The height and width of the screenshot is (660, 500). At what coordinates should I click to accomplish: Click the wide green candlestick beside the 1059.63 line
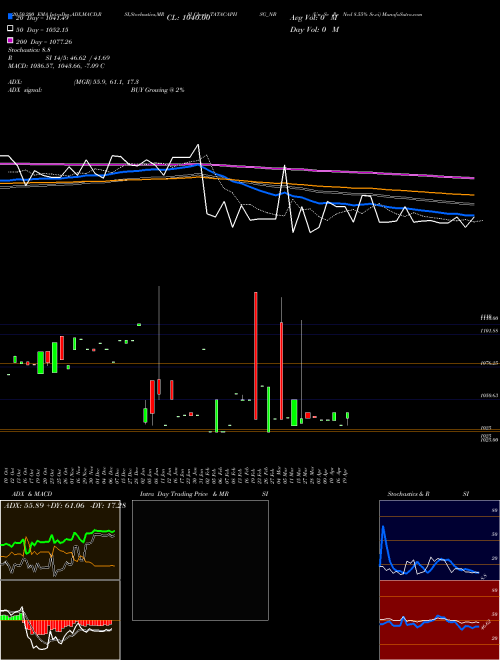[294, 412]
